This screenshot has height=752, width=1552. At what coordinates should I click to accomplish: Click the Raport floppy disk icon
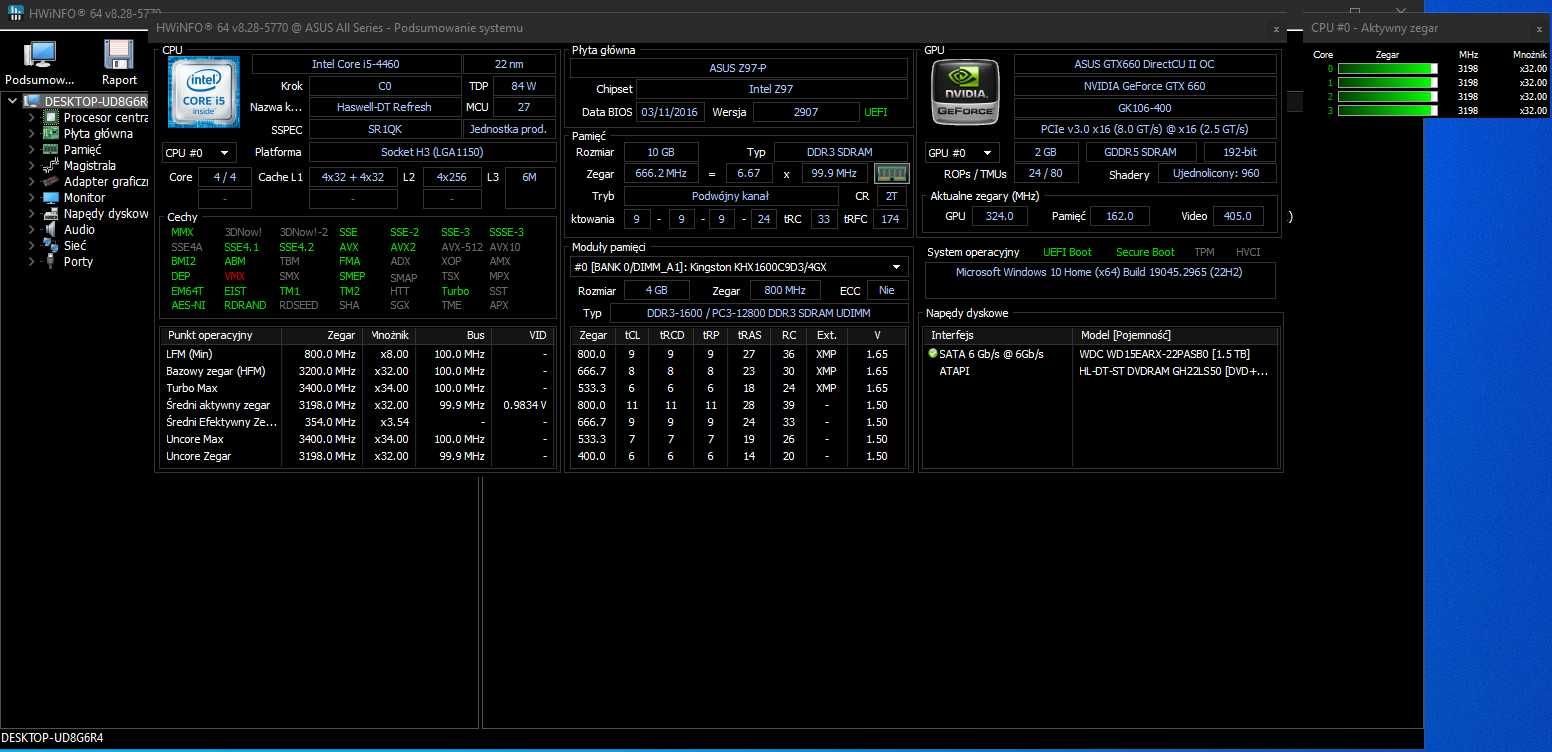(x=119, y=55)
